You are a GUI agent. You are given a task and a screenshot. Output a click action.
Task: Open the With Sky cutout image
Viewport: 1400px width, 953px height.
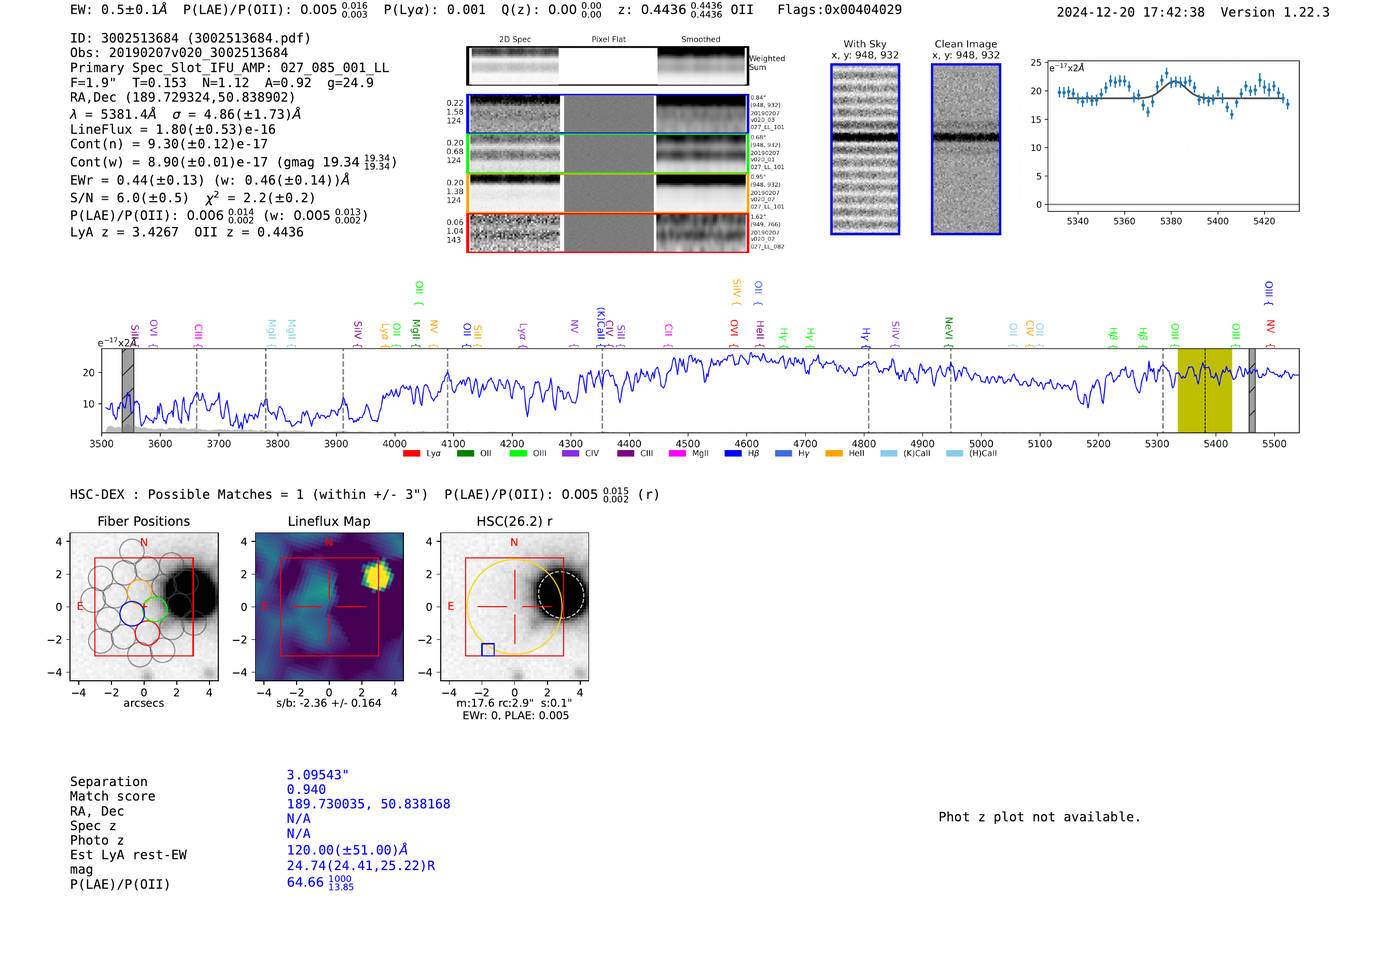pyautogui.click(x=865, y=149)
